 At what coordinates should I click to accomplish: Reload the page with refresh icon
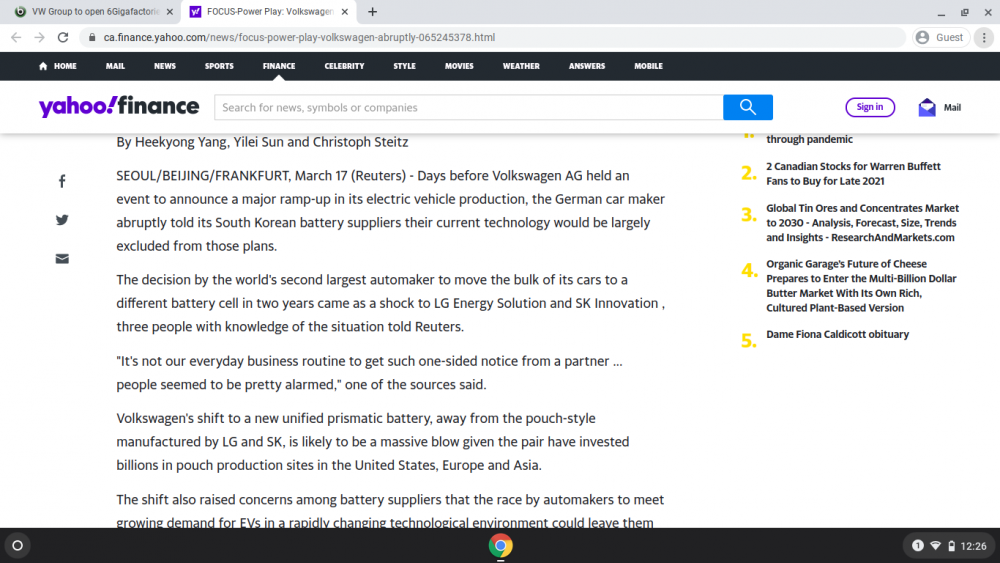62,38
